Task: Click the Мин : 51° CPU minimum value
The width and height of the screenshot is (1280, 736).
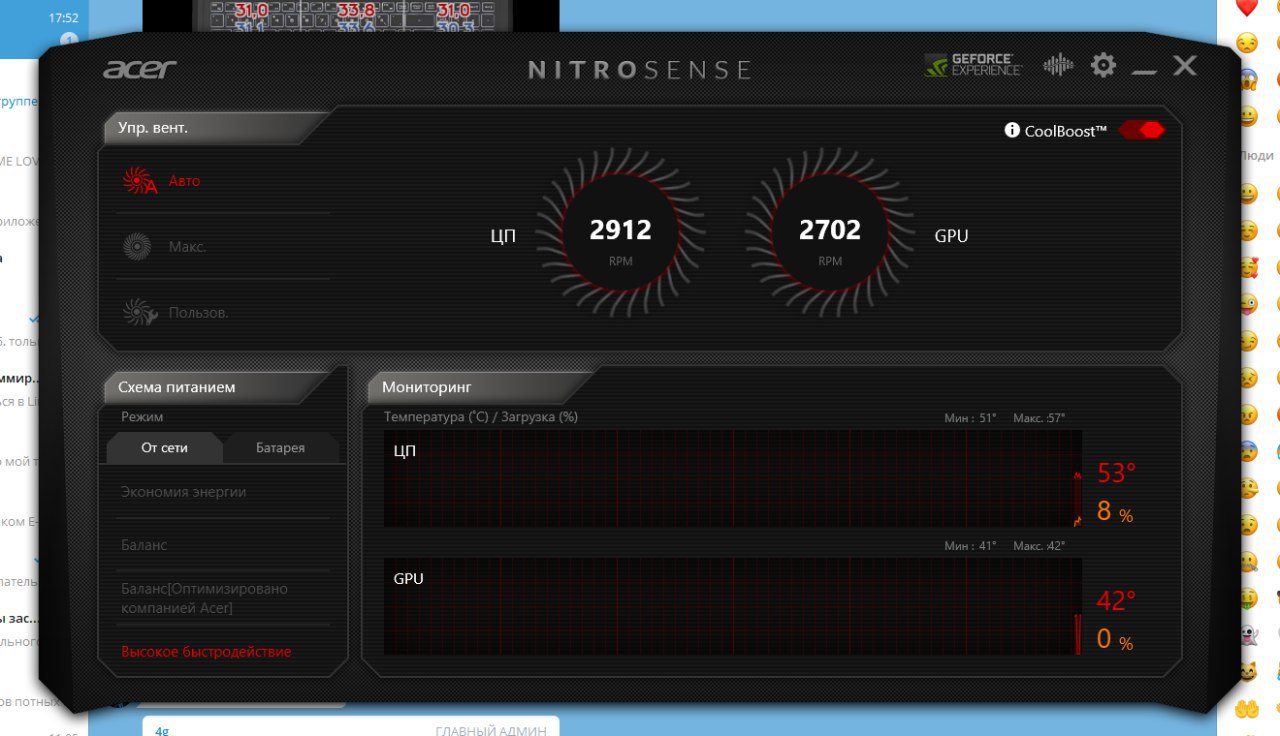Action: click(970, 418)
